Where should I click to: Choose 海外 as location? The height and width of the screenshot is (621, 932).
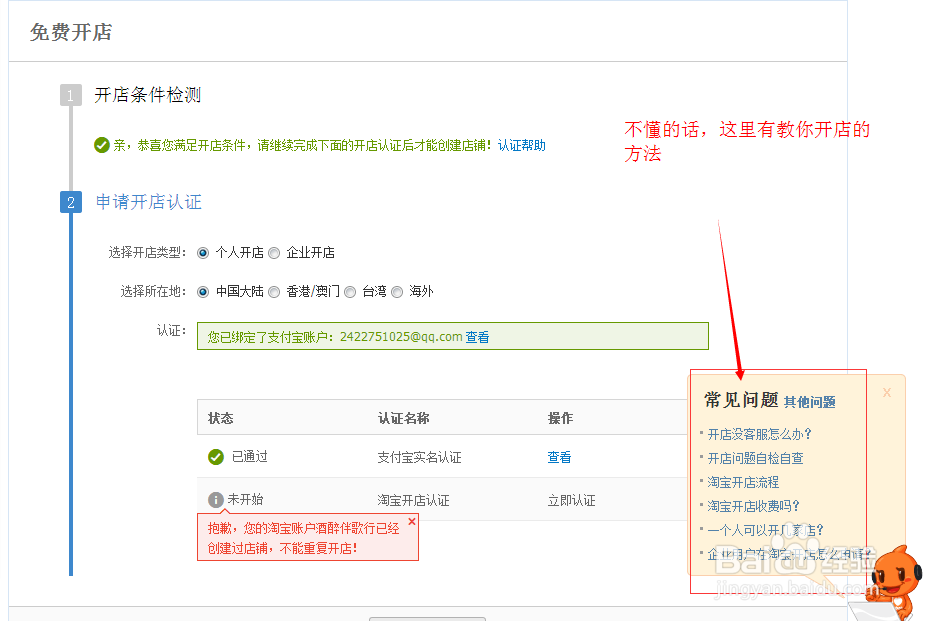(397, 292)
